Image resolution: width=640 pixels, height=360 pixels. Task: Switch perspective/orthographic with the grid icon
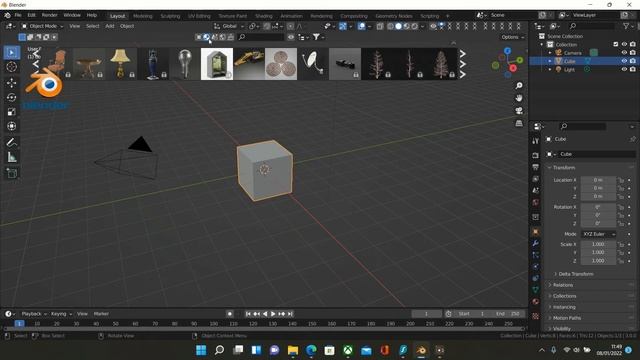coord(519,123)
